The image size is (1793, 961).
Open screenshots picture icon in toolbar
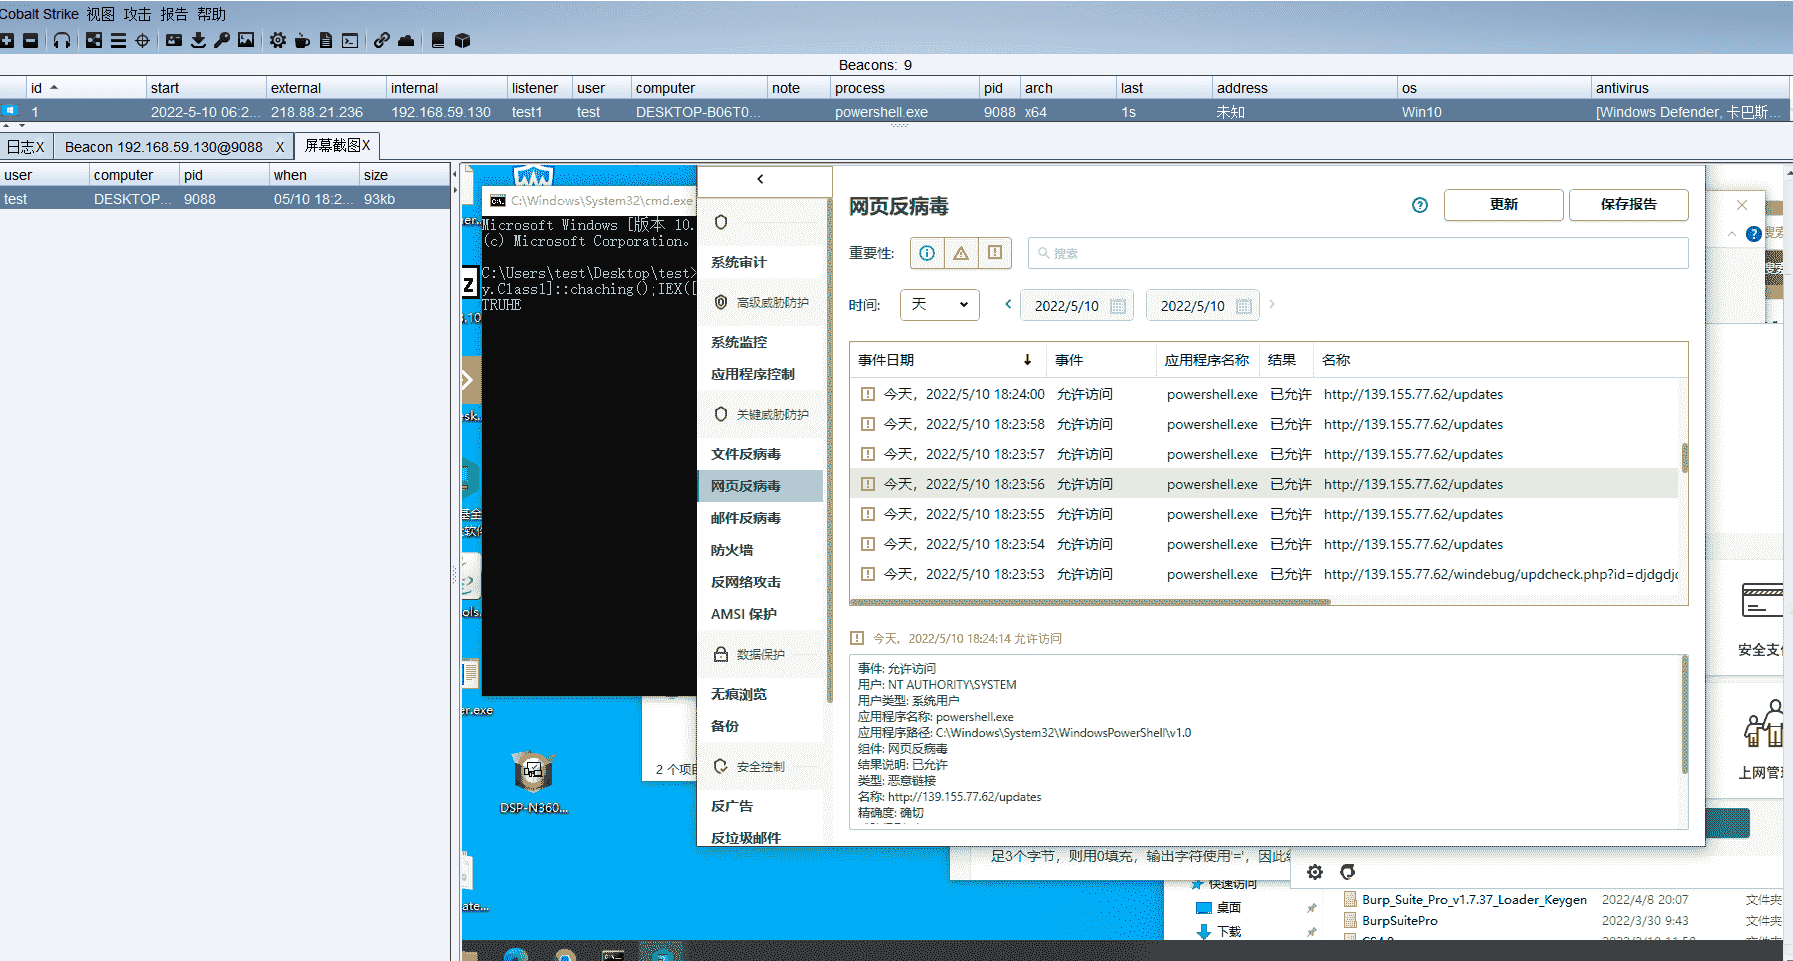pyautogui.click(x=246, y=40)
